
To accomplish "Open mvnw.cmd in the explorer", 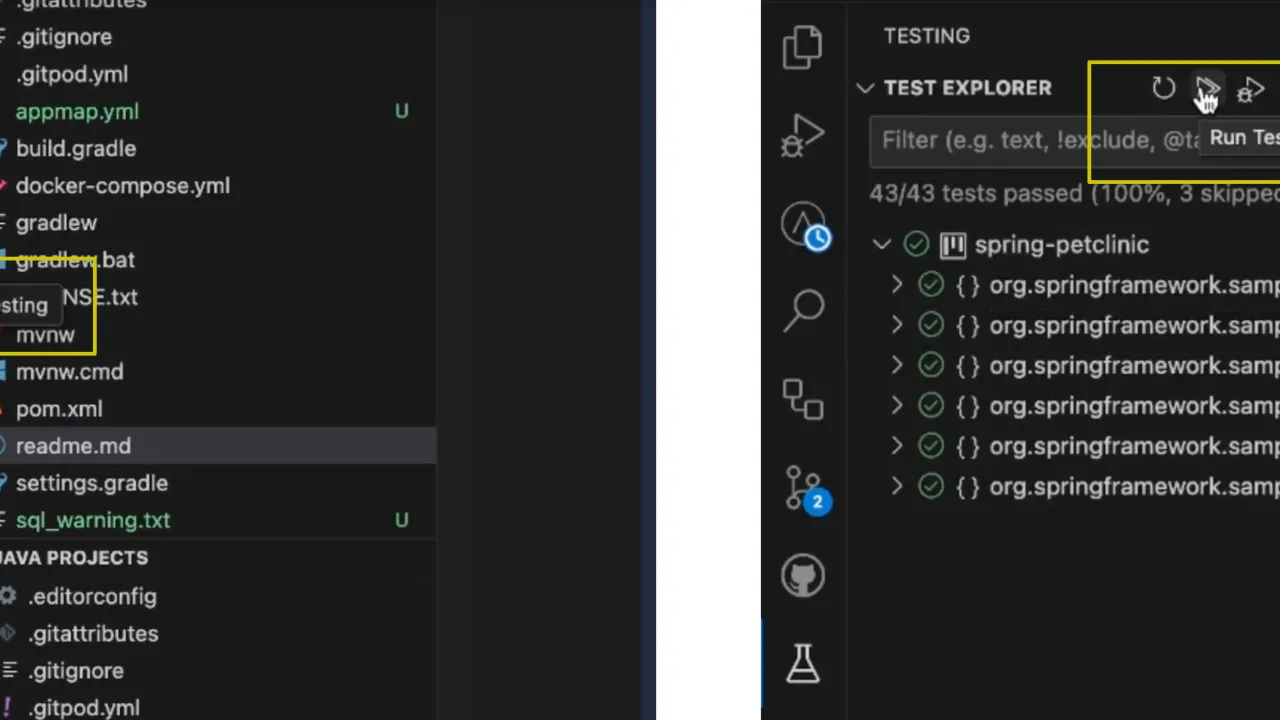I will click(69, 371).
